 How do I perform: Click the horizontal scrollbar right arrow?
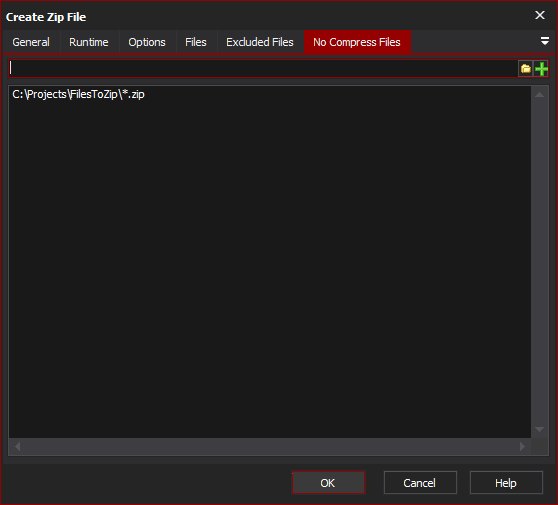click(522, 446)
